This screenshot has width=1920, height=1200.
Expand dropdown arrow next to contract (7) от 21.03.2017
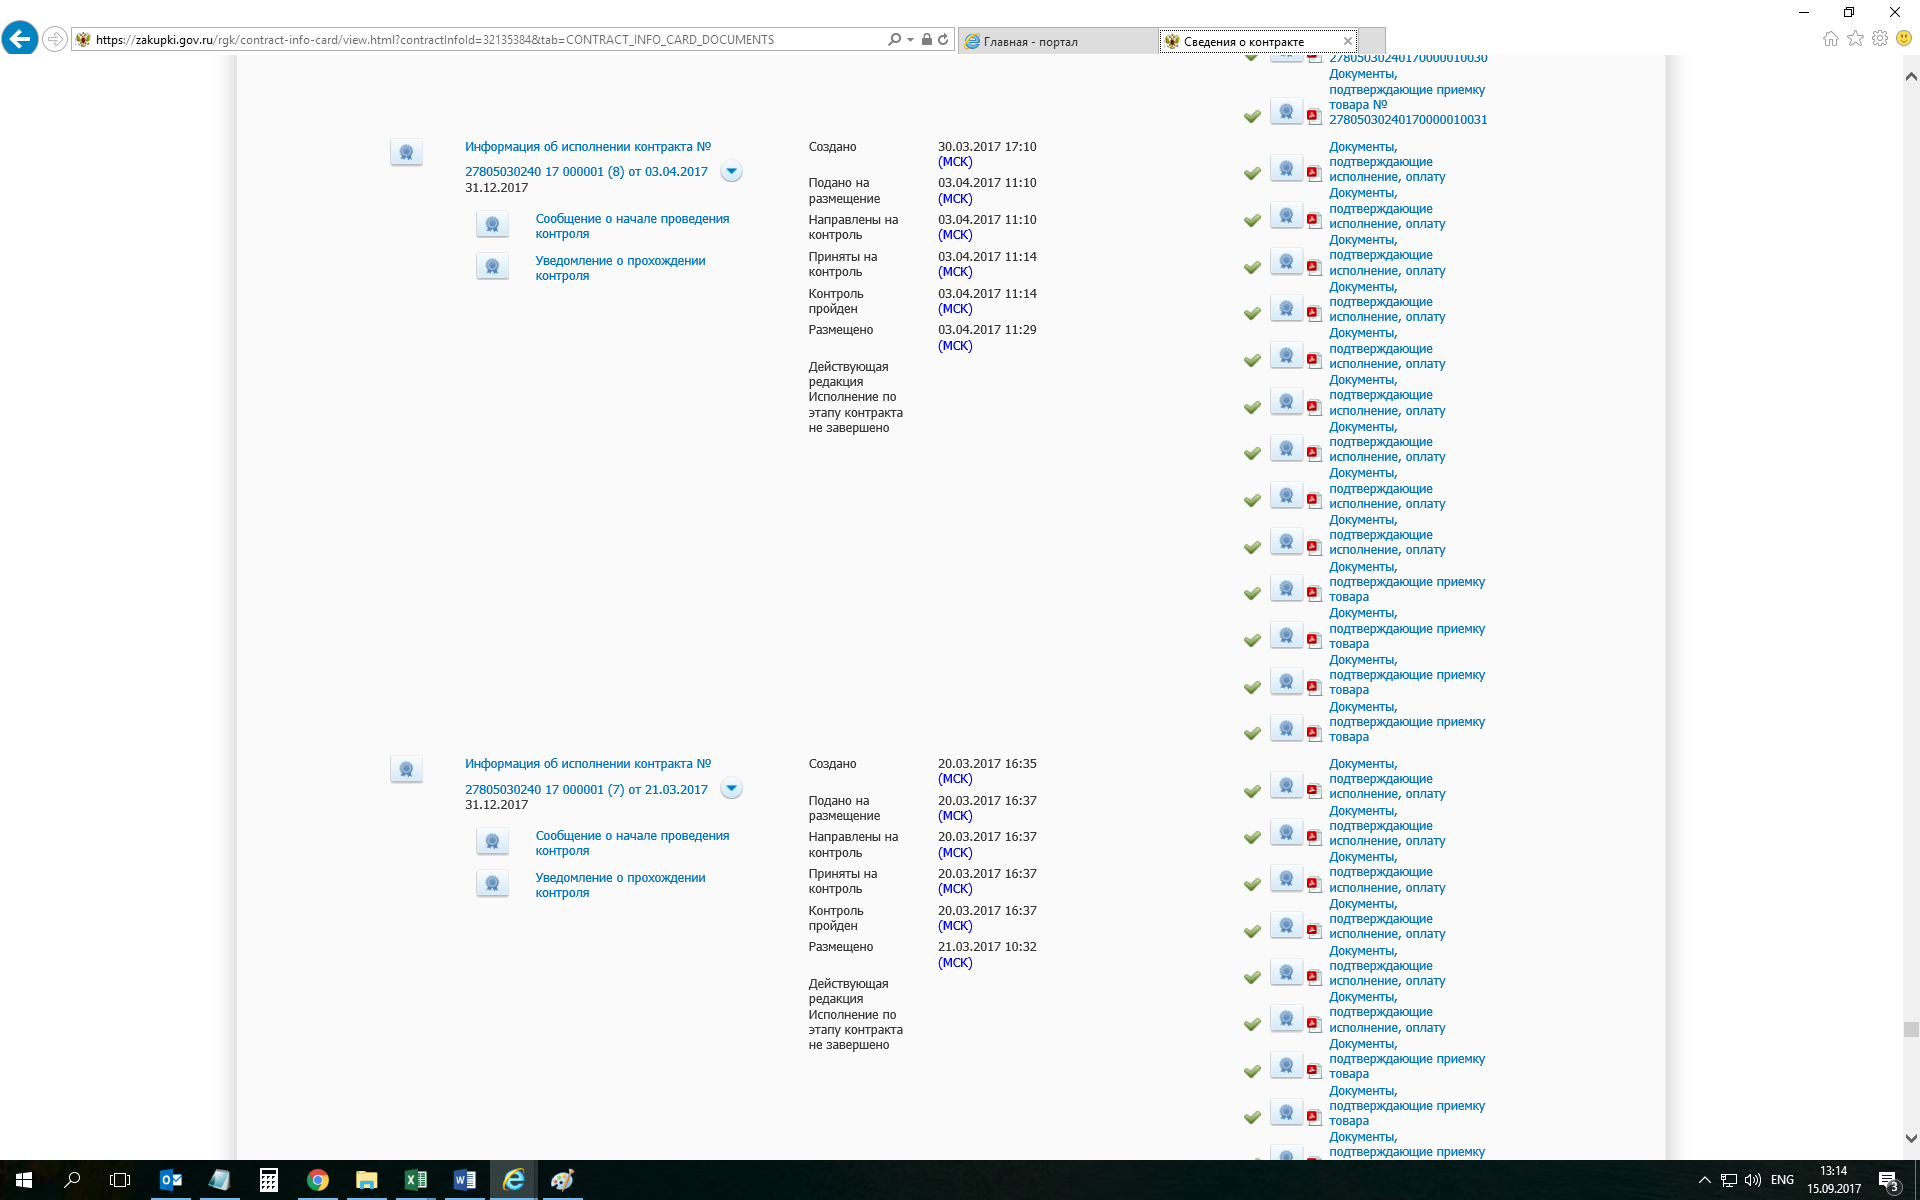[731, 789]
